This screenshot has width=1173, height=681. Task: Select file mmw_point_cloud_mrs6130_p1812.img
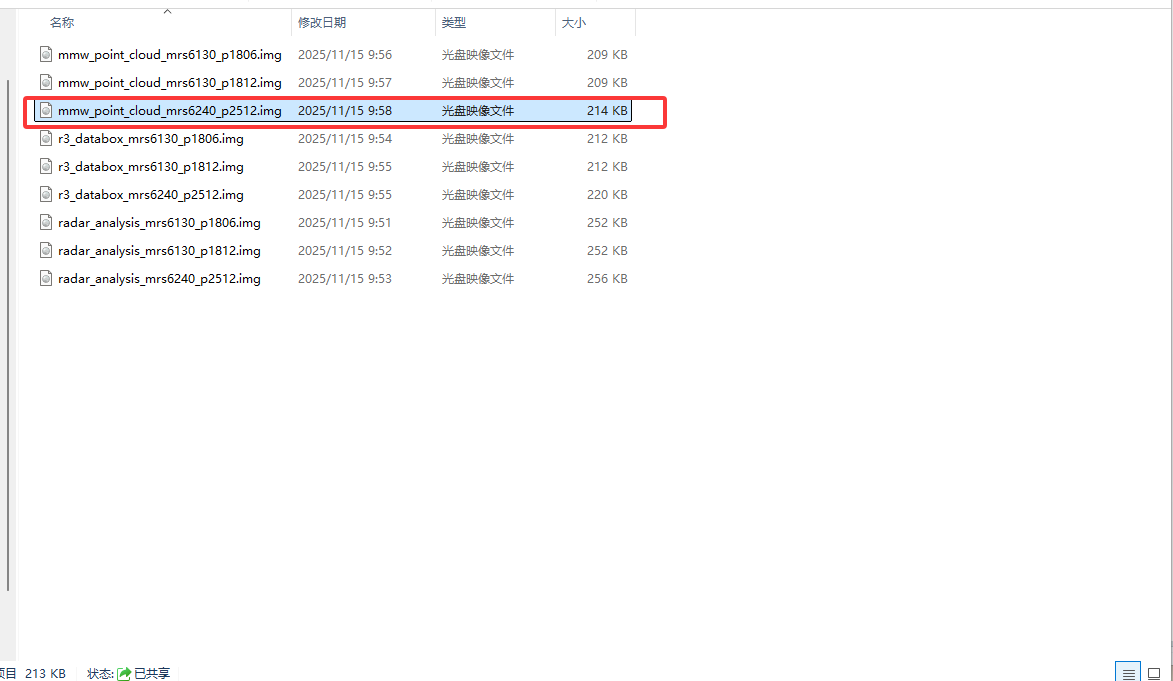coord(170,82)
